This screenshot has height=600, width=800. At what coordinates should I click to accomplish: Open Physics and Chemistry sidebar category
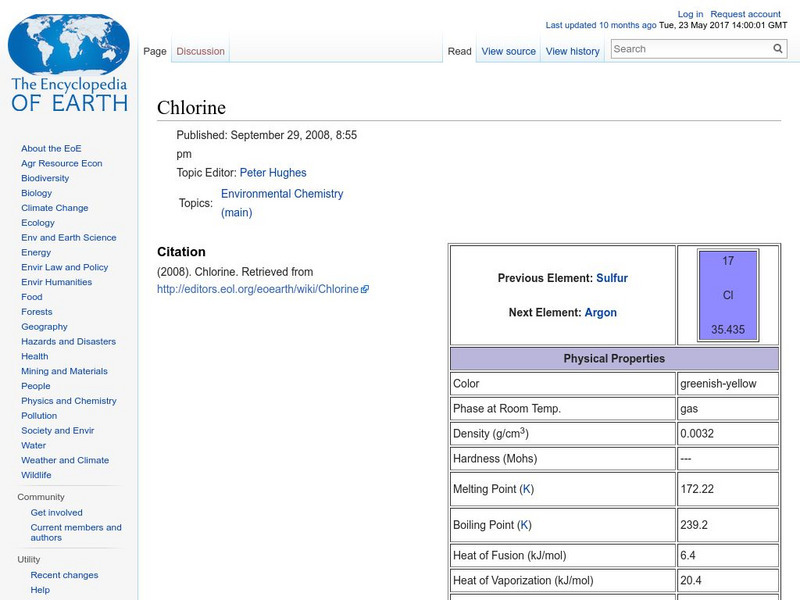pos(69,401)
